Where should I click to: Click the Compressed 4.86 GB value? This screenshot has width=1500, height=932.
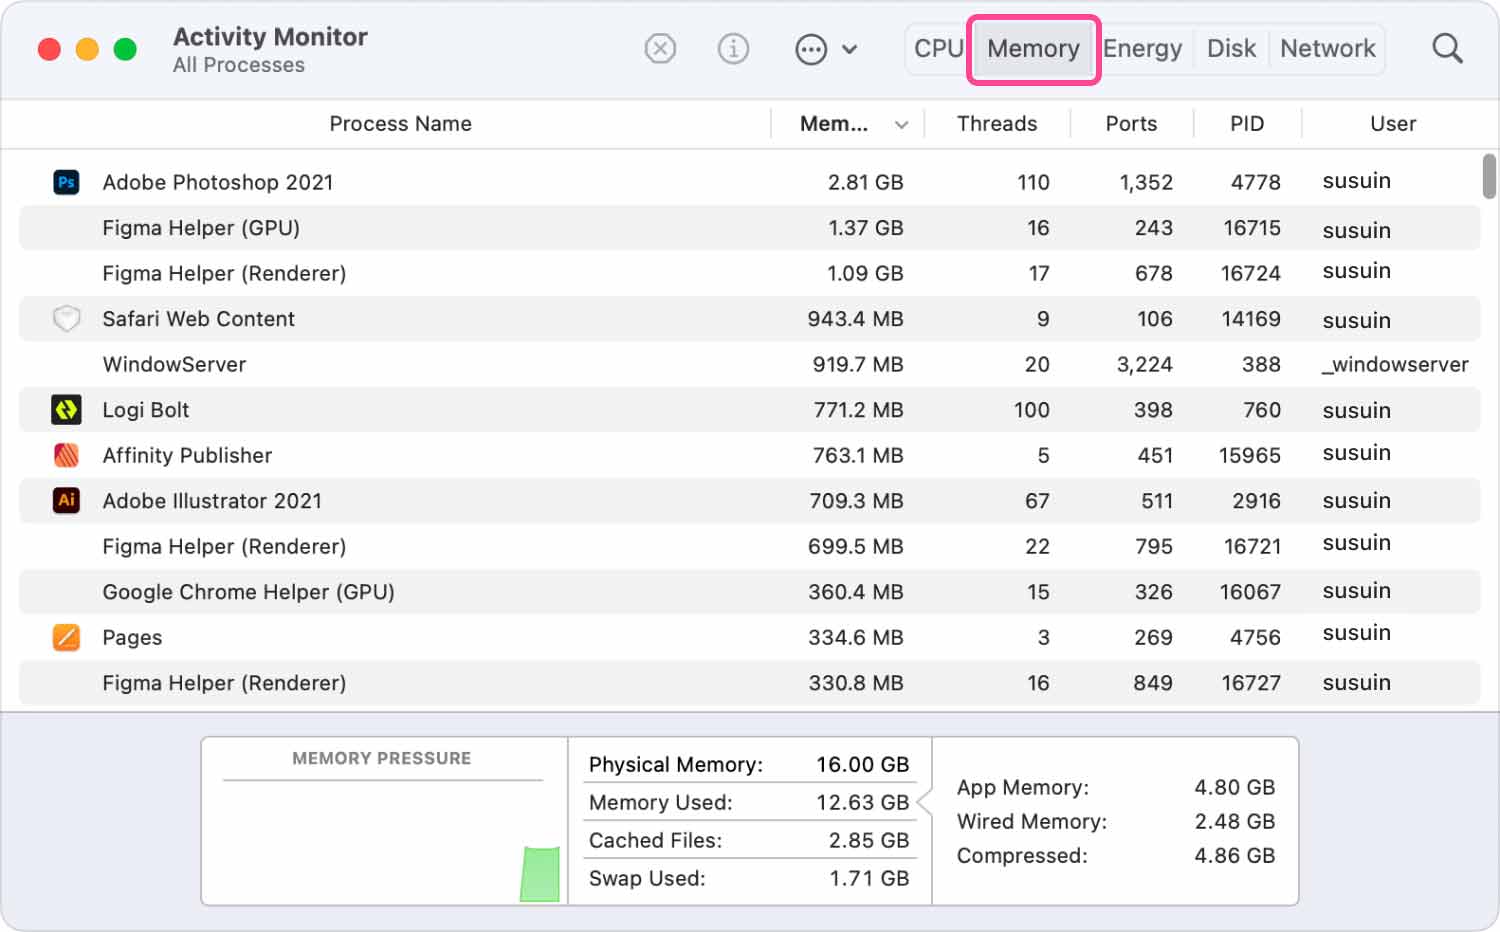coord(1234,855)
